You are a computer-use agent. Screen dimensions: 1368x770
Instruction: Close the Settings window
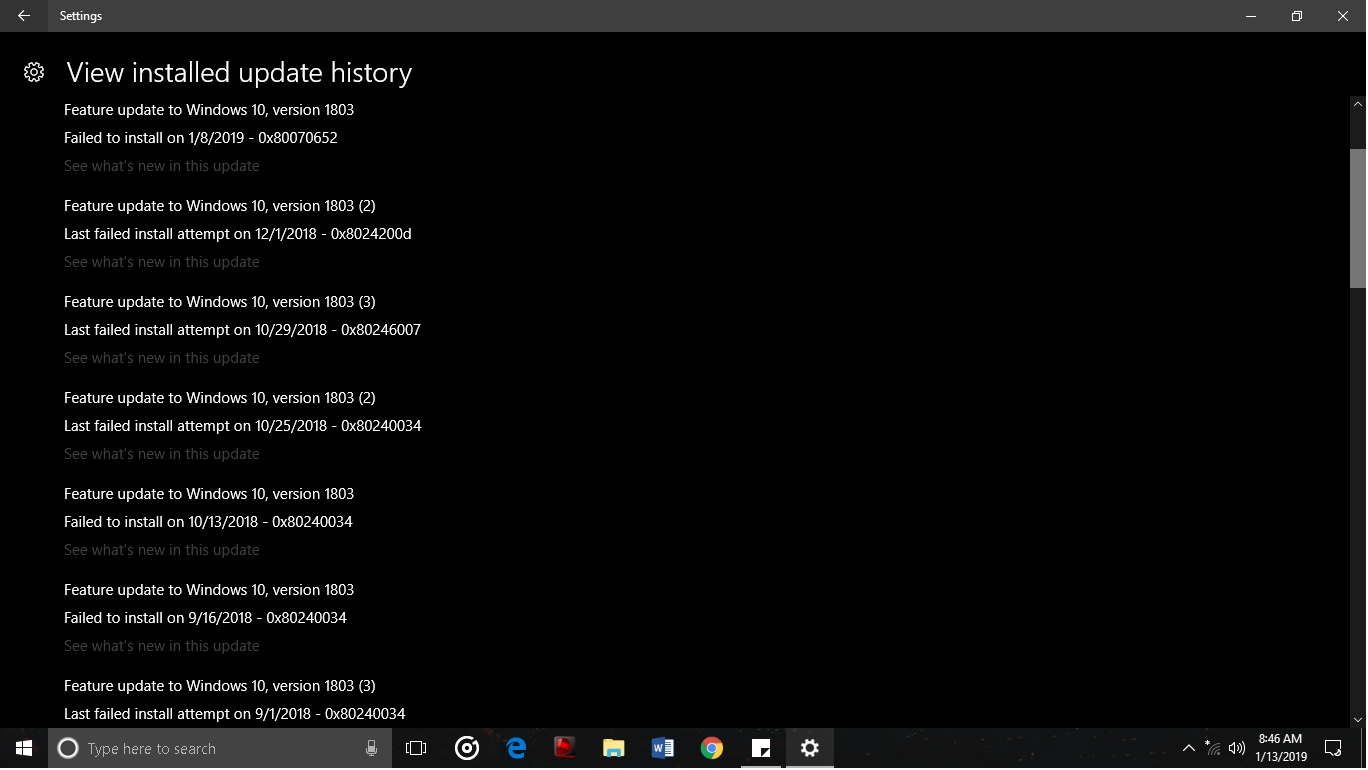coord(1343,16)
